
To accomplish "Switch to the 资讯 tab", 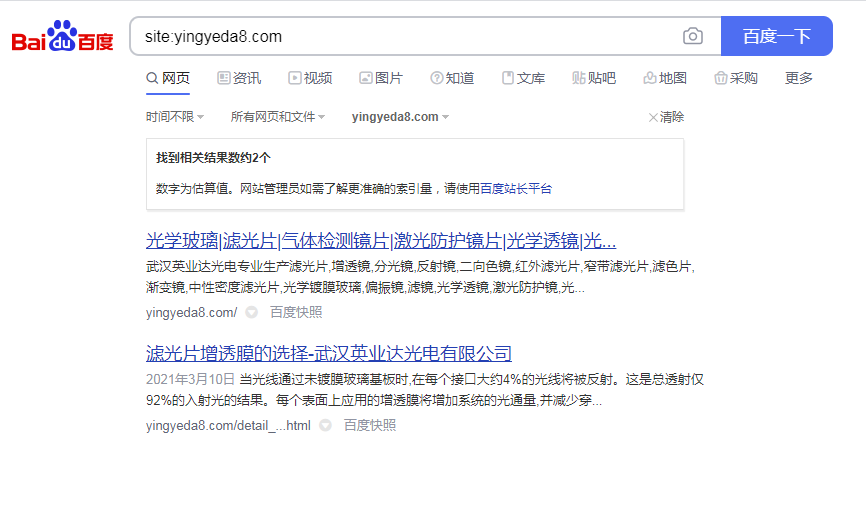I will click(239, 78).
